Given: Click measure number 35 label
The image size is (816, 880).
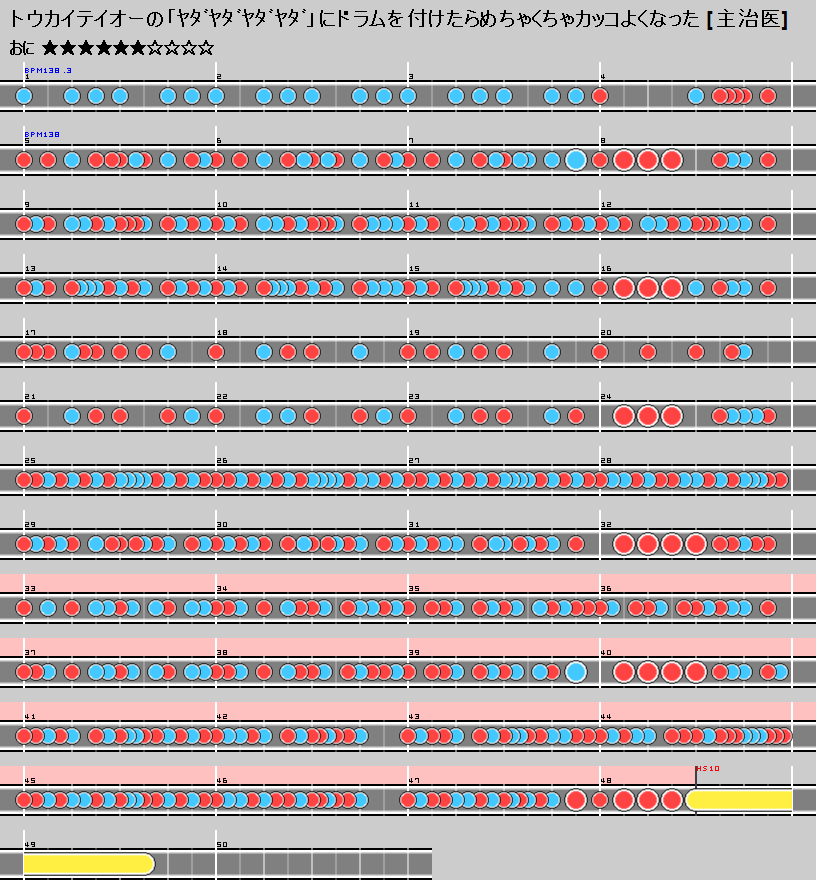Looking at the screenshot, I should pyautogui.click(x=414, y=589).
